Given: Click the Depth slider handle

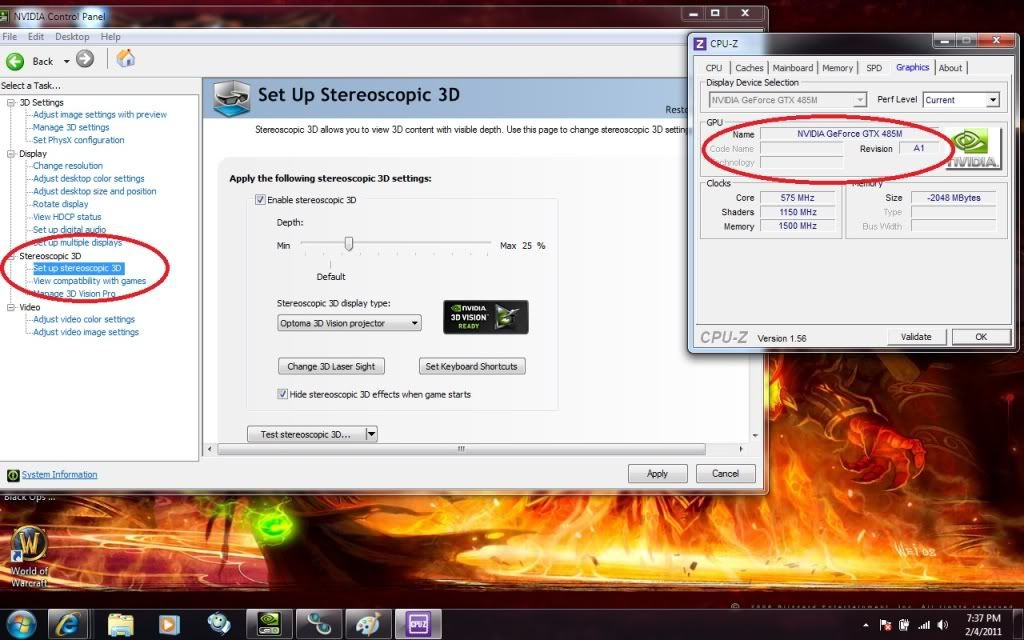Looking at the screenshot, I should 349,244.
